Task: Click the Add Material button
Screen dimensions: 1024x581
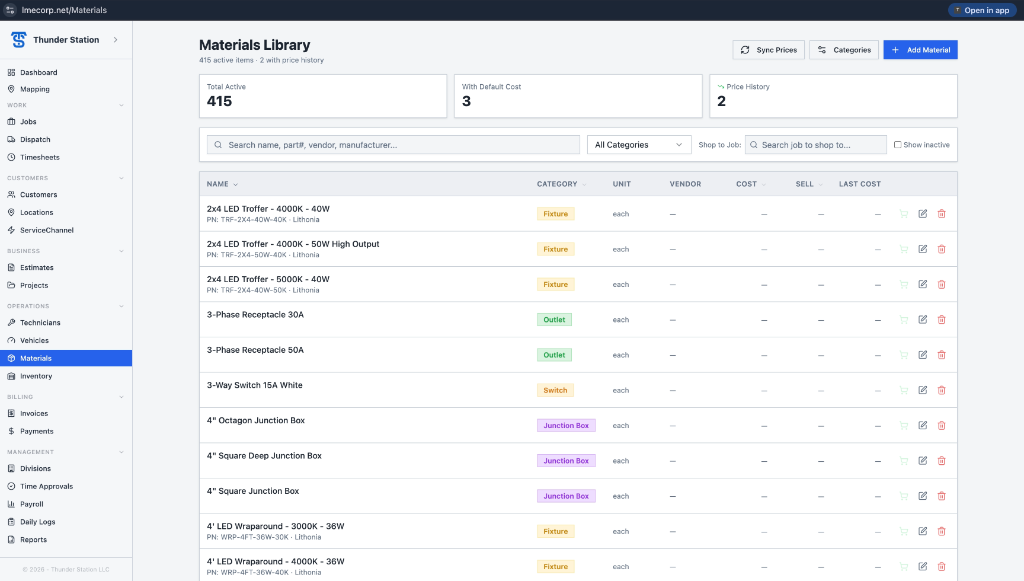Action: tap(920, 50)
